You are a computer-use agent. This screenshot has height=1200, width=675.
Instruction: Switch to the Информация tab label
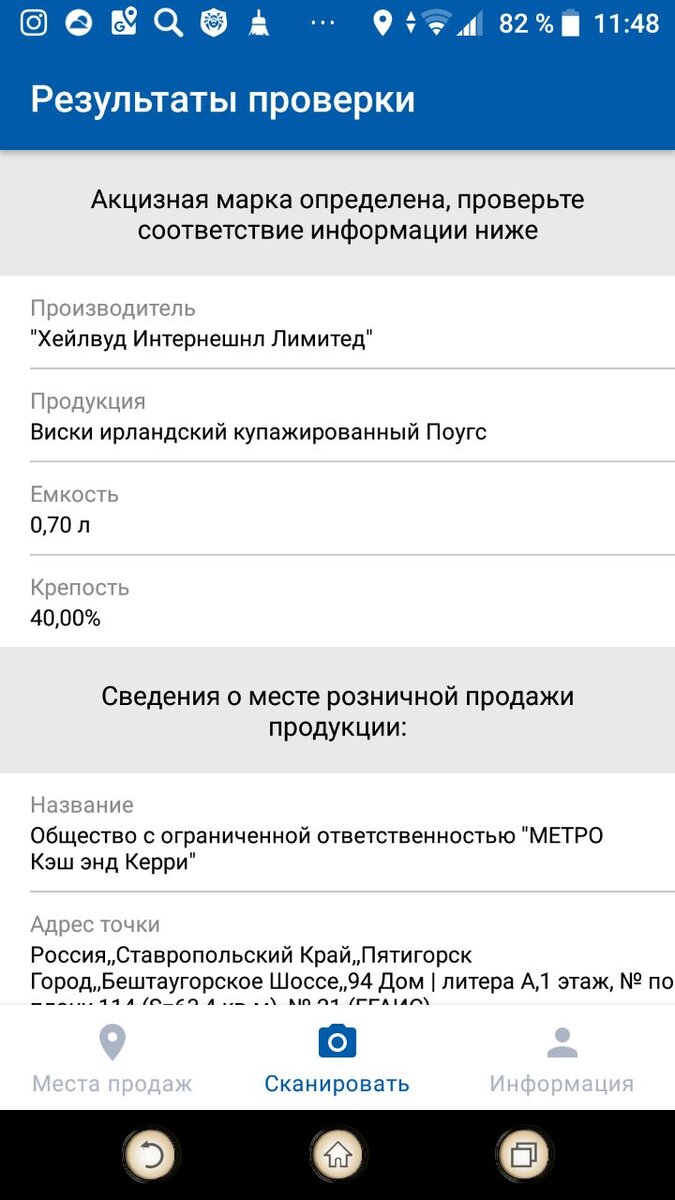click(562, 1084)
